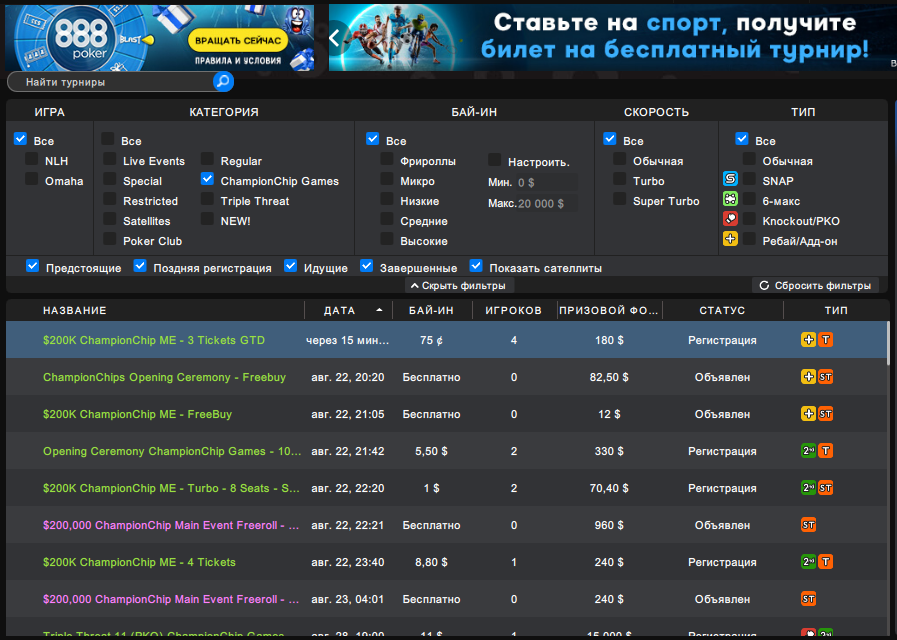
Task: Click the ST icon in the ME FreeBuy row
Action: 825,414
